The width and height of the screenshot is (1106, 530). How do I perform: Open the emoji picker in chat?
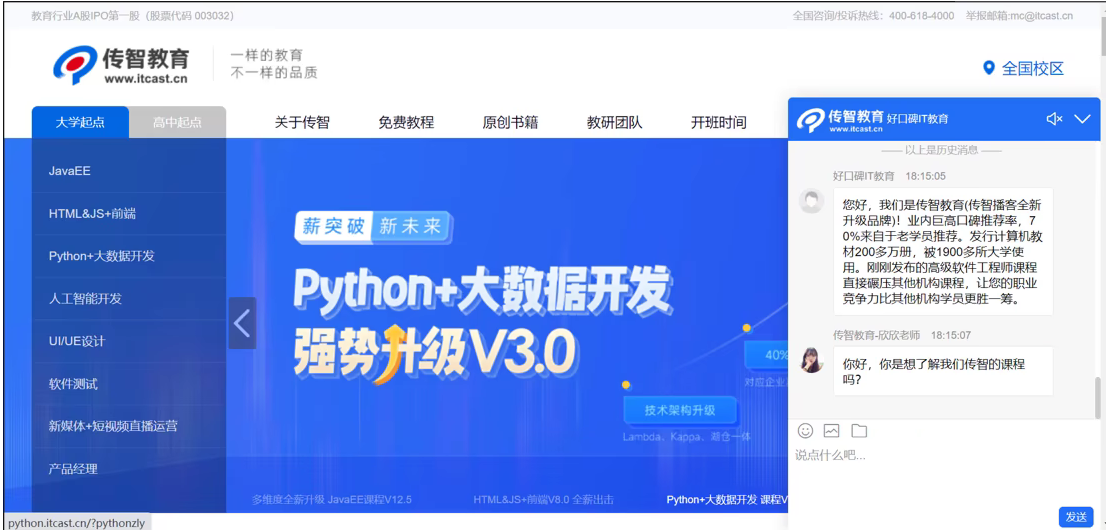click(x=805, y=430)
